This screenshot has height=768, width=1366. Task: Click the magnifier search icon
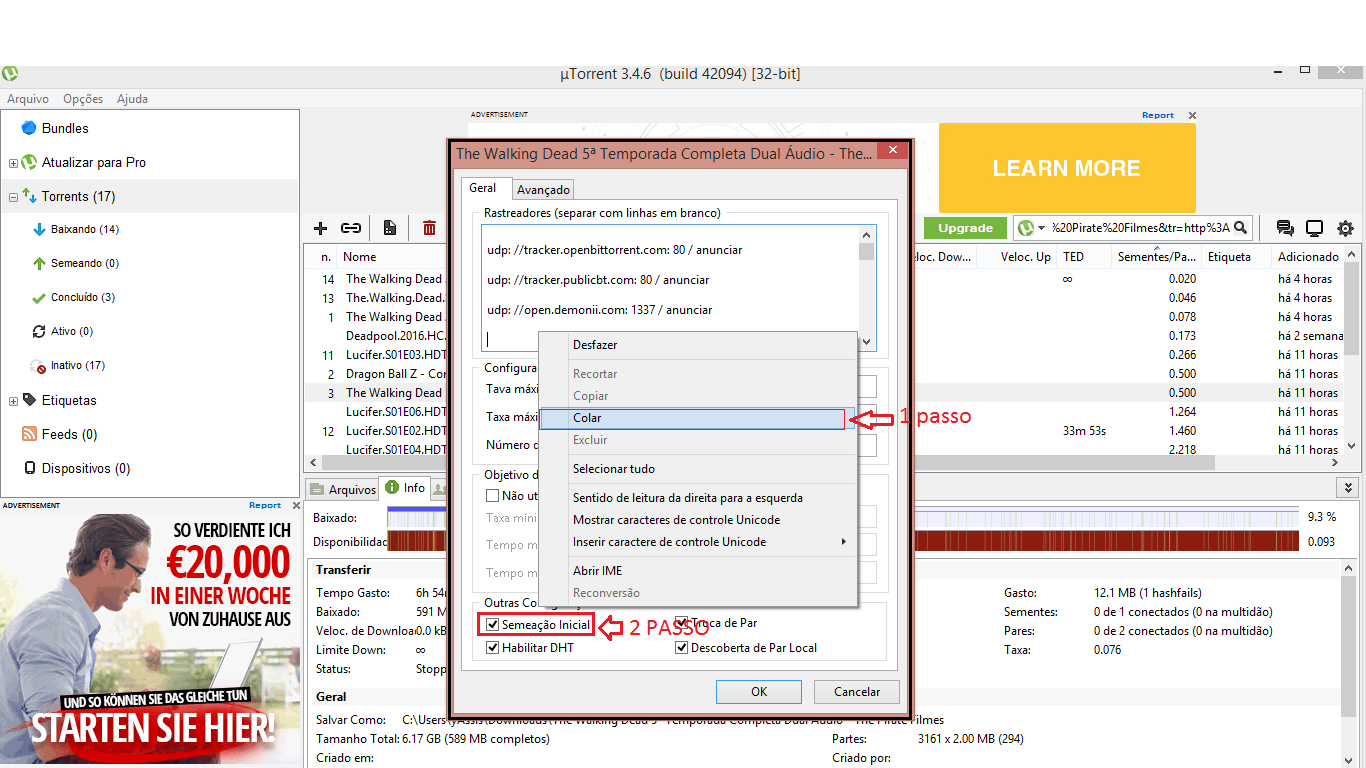[1240, 228]
